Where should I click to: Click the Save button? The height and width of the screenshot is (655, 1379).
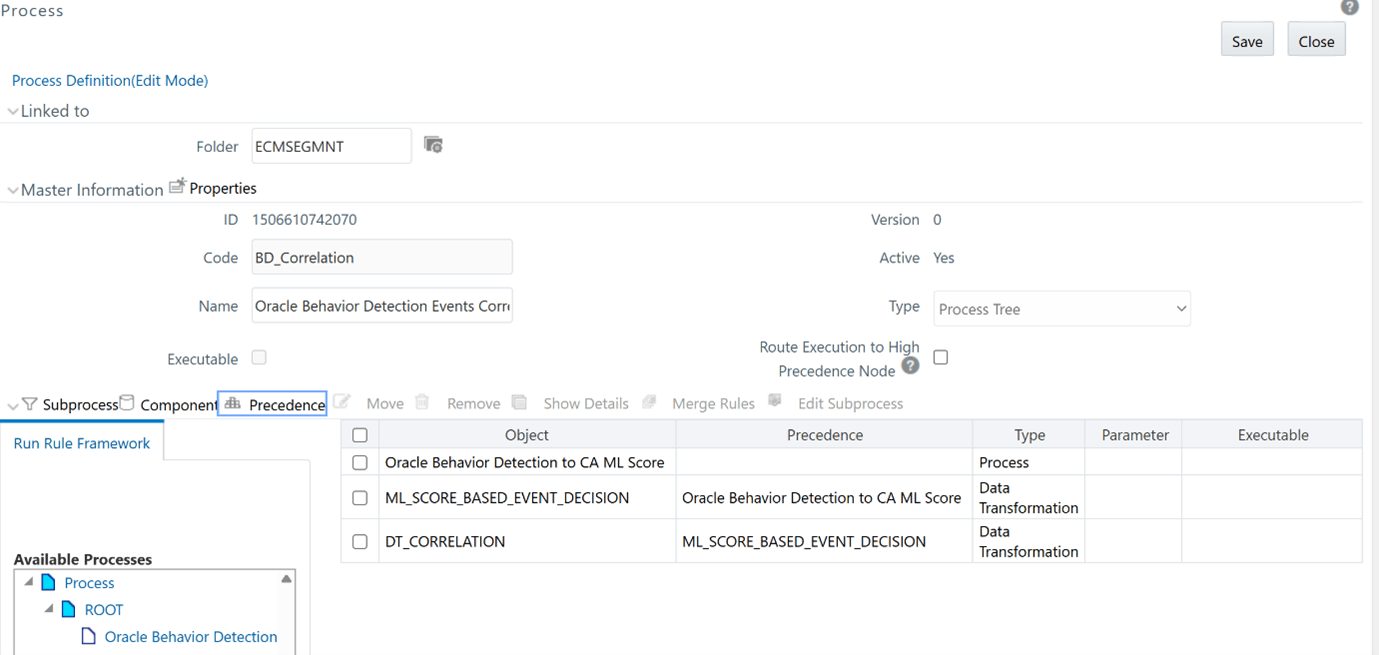(1247, 40)
